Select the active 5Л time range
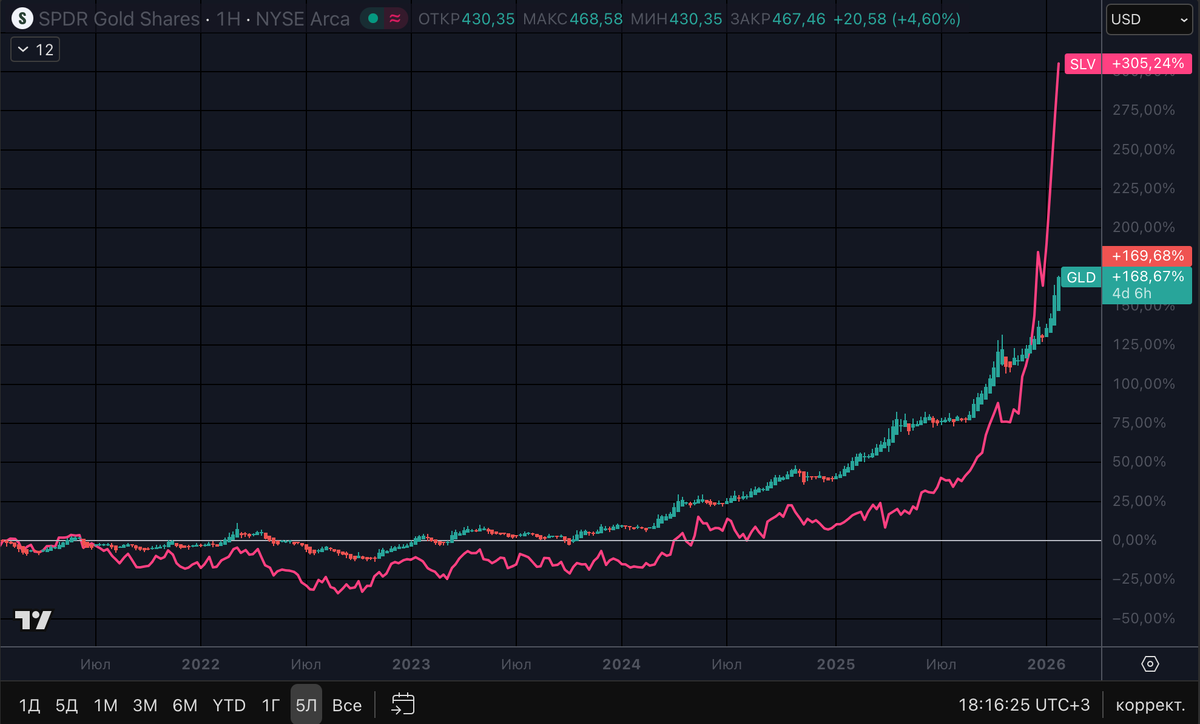The height and width of the screenshot is (724, 1200). [x=306, y=705]
